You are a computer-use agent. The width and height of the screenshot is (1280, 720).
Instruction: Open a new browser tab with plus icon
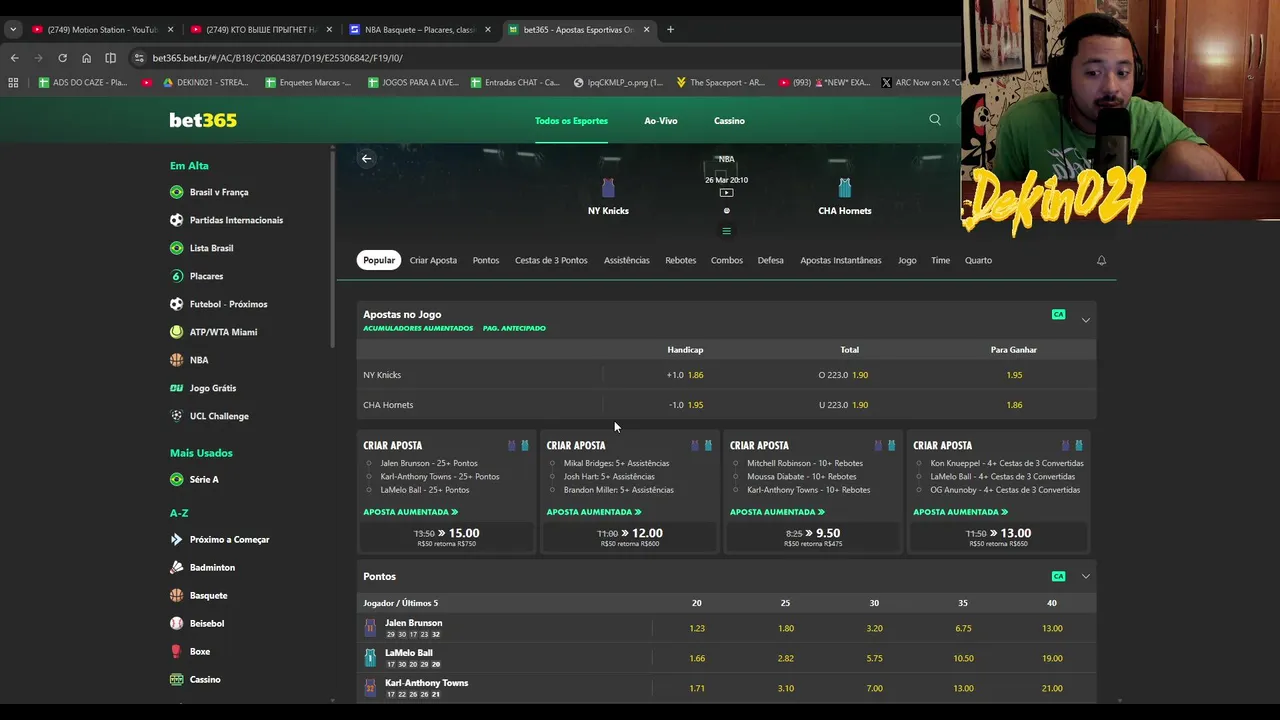(x=670, y=29)
